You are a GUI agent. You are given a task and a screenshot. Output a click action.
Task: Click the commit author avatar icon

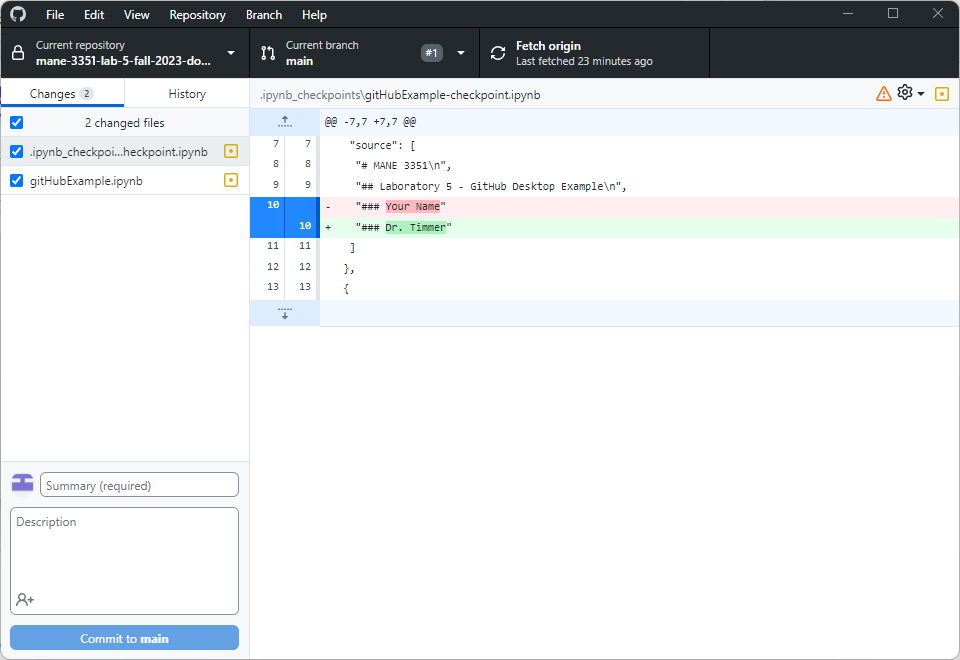(22, 484)
